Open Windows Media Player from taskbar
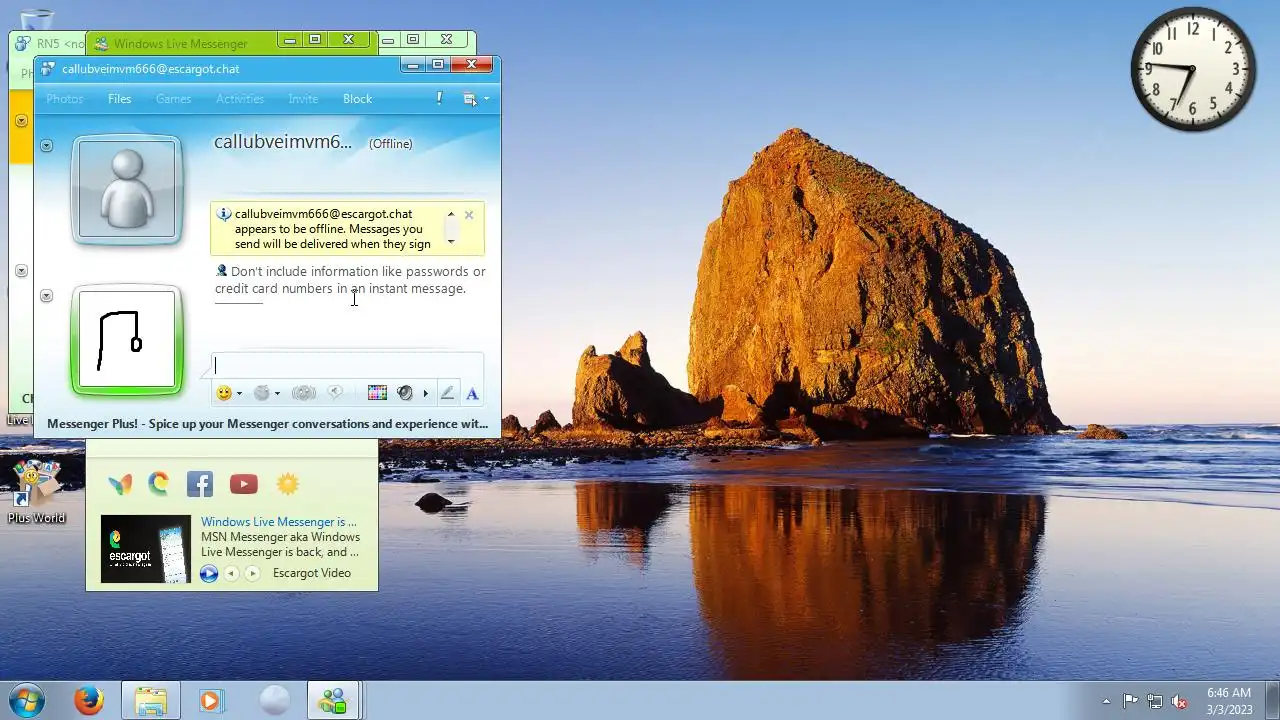Screen dimensions: 1280x720 click(x=211, y=700)
